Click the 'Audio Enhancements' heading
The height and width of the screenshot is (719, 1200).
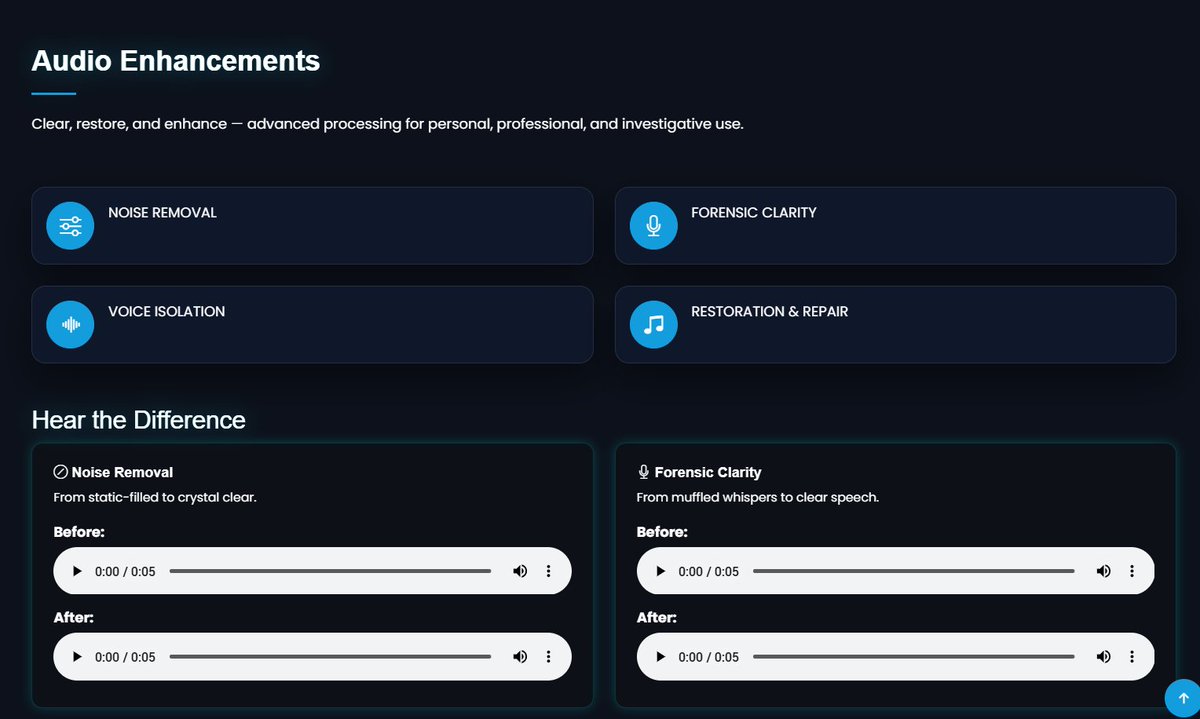[176, 61]
